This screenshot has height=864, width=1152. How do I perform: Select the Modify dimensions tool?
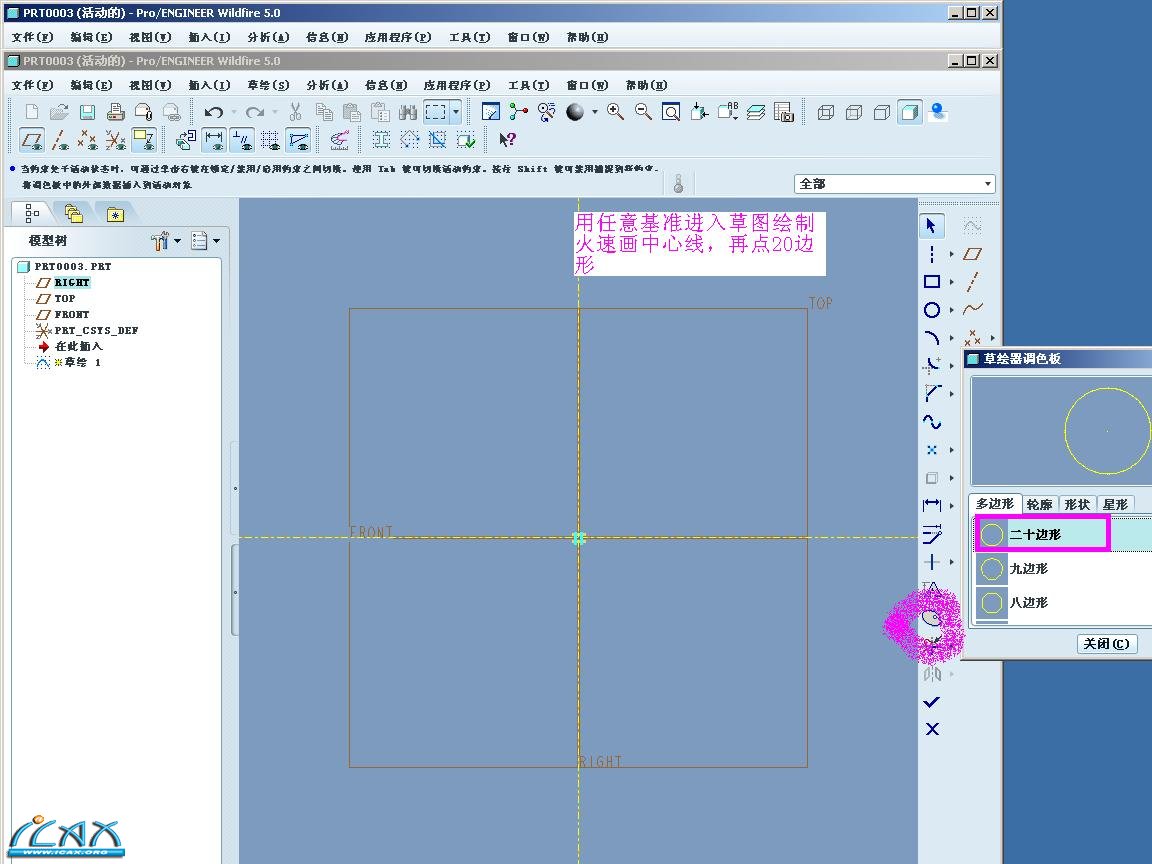pyautogui.click(x=932, y=534)
